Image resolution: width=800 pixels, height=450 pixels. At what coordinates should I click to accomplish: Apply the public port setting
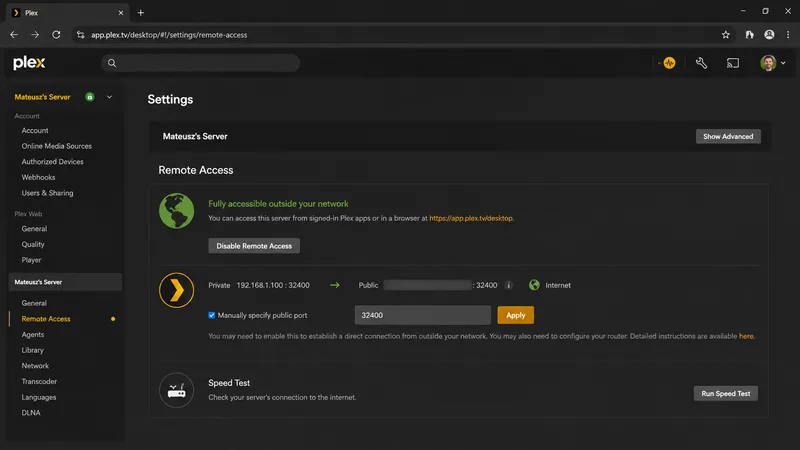click(515, 315)
